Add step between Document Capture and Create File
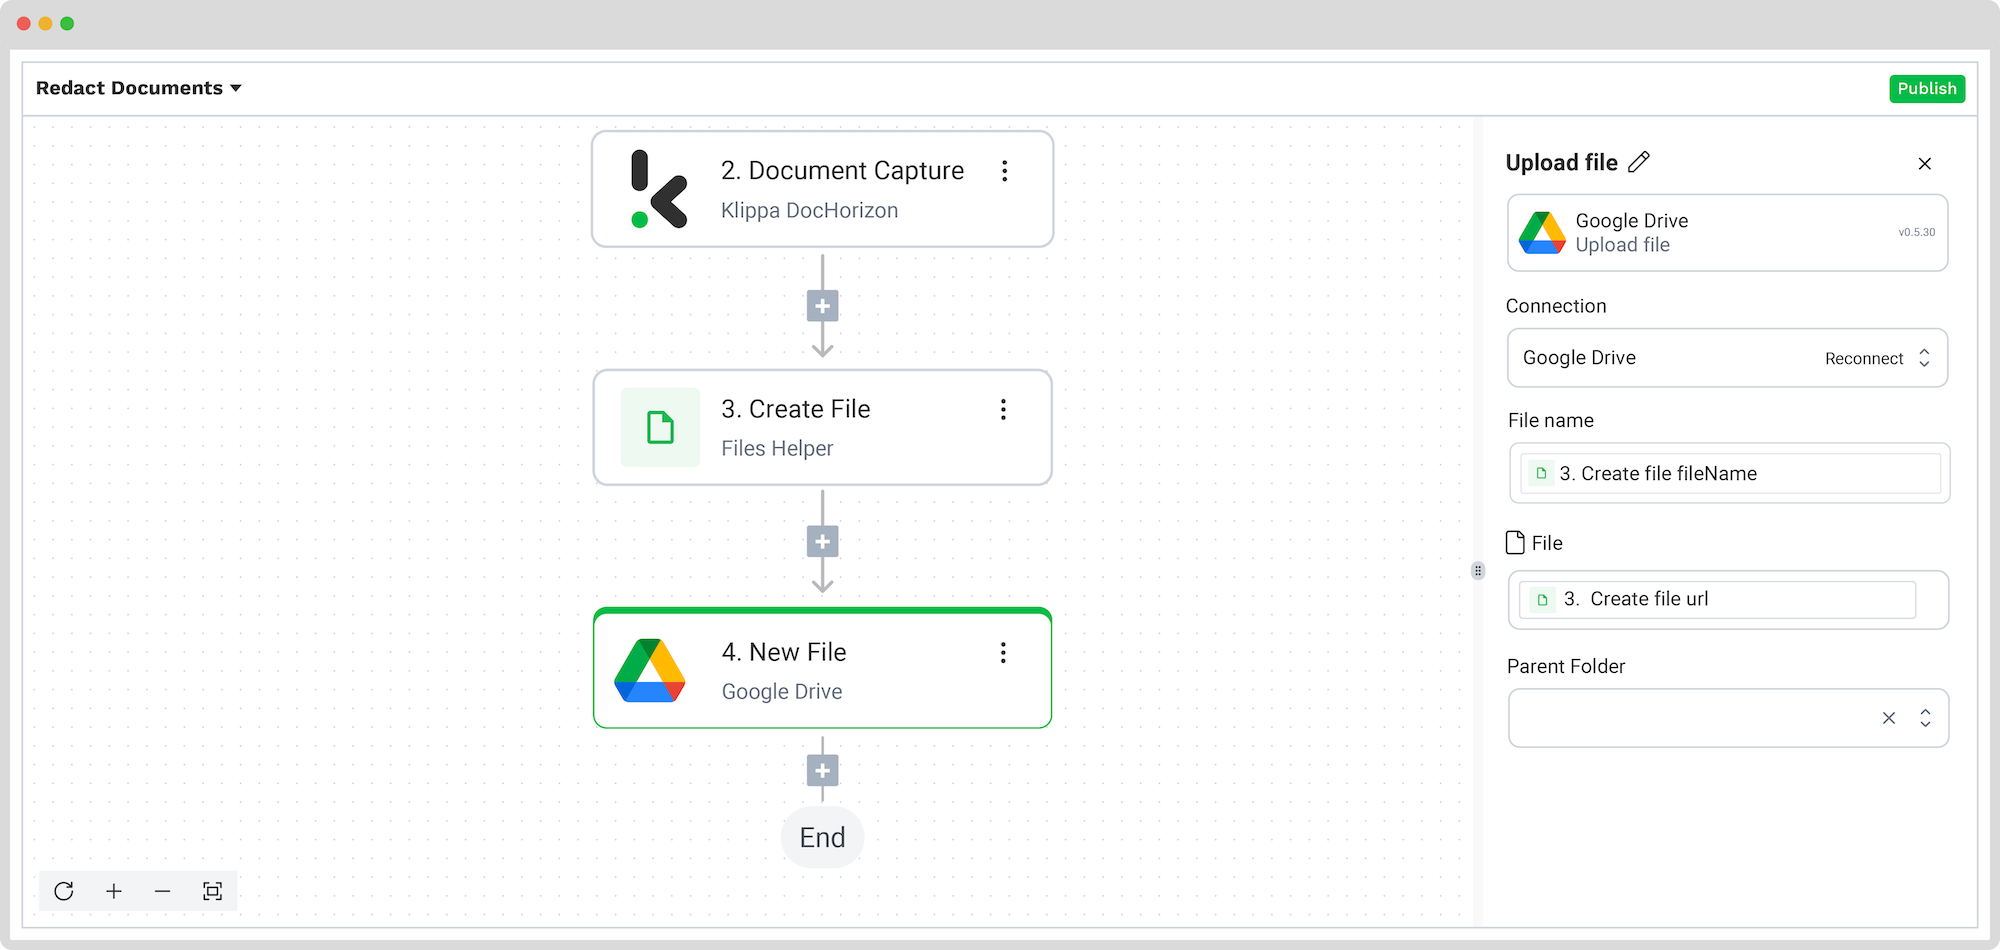The image size is (2000, 950). pyautogui.click(x=822, y=306)
